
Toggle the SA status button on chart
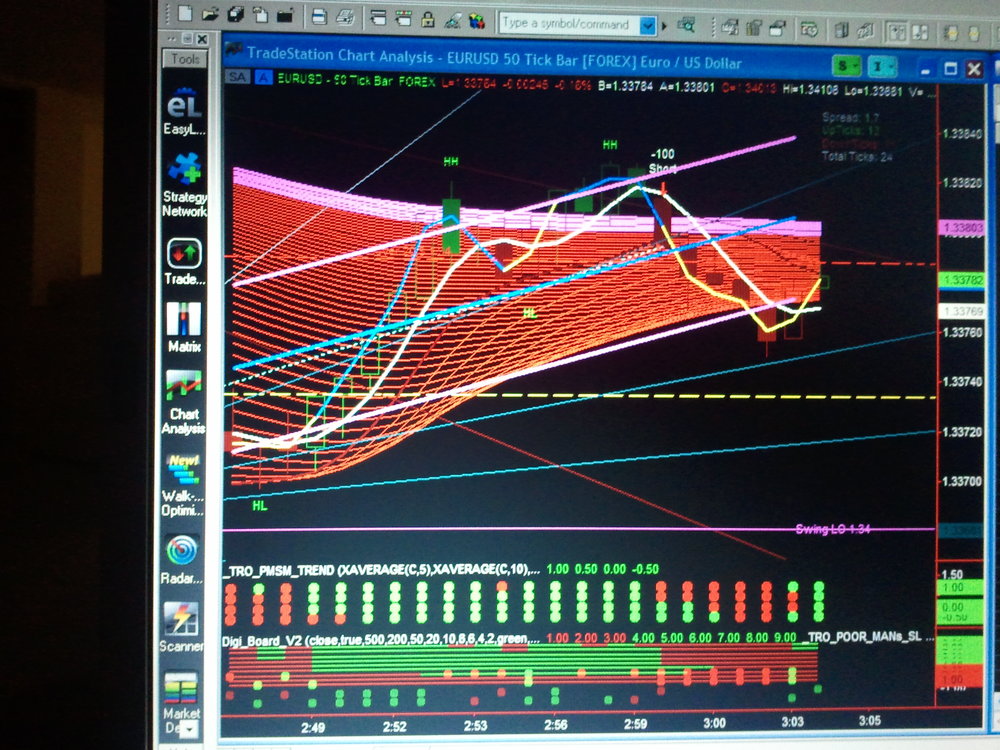237,77
